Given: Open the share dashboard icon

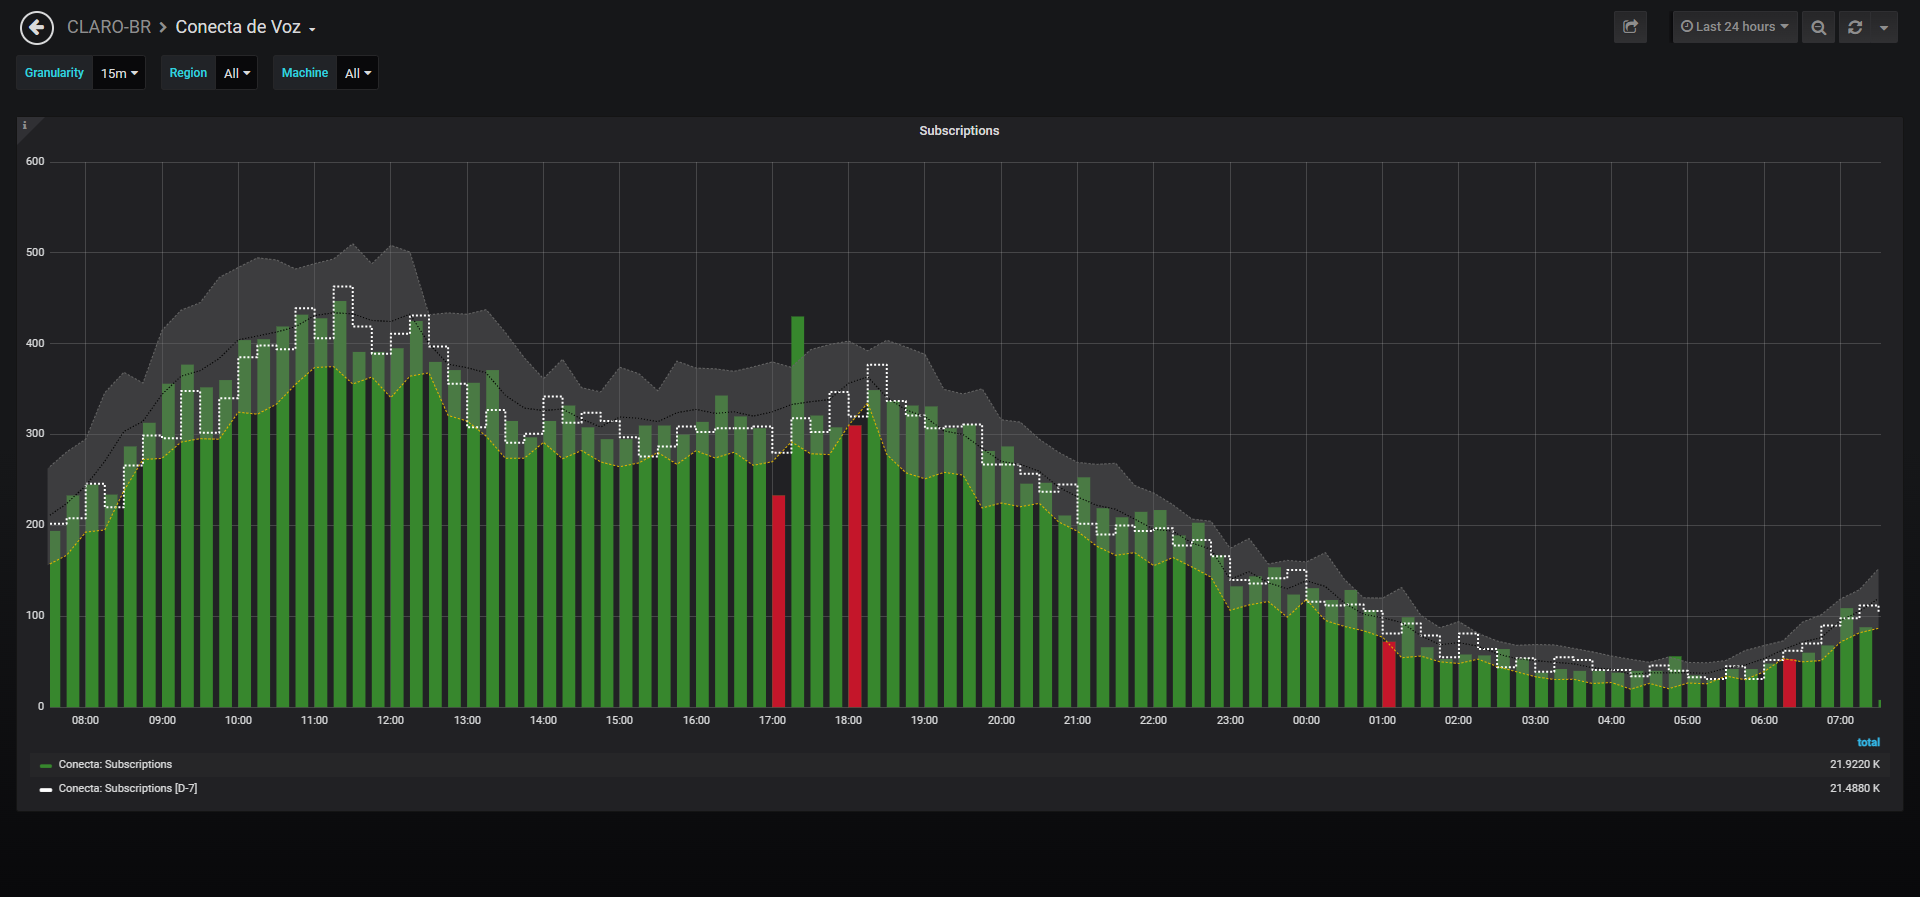Looking at the screenshot, I should click(1630, 27).
